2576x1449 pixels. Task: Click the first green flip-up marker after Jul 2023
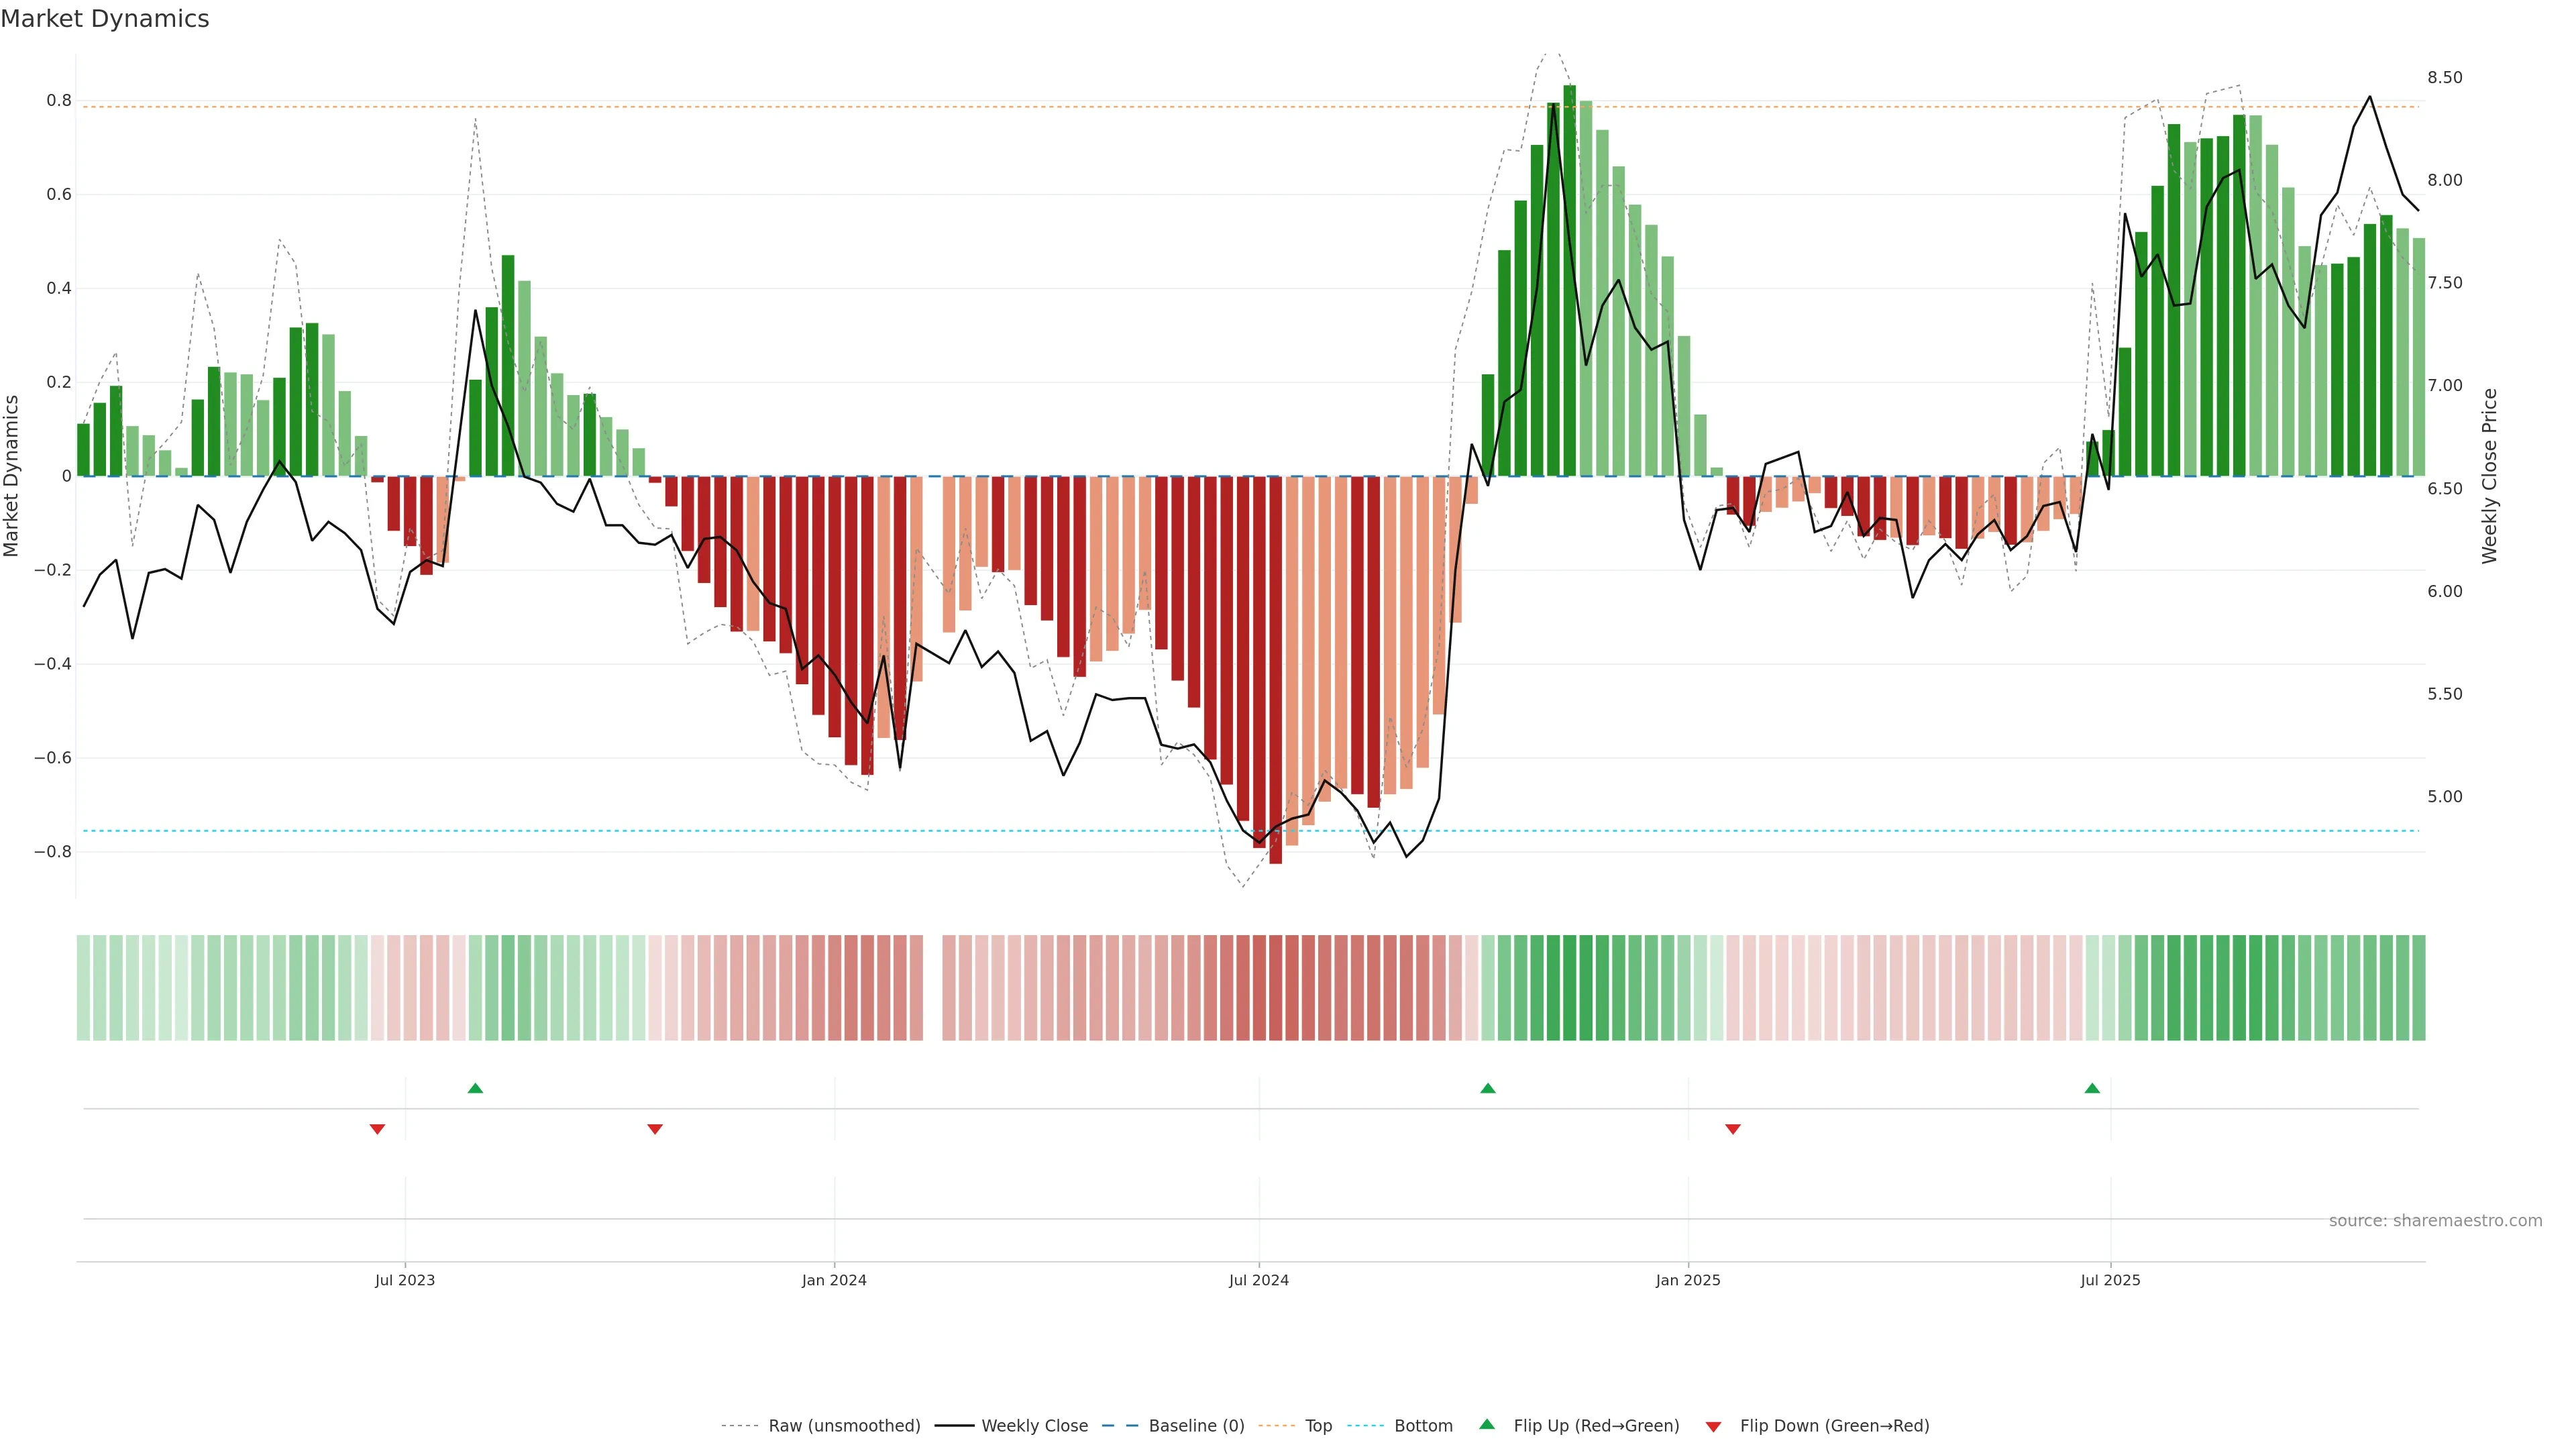pyautogui.click(x=475, y=1088)
